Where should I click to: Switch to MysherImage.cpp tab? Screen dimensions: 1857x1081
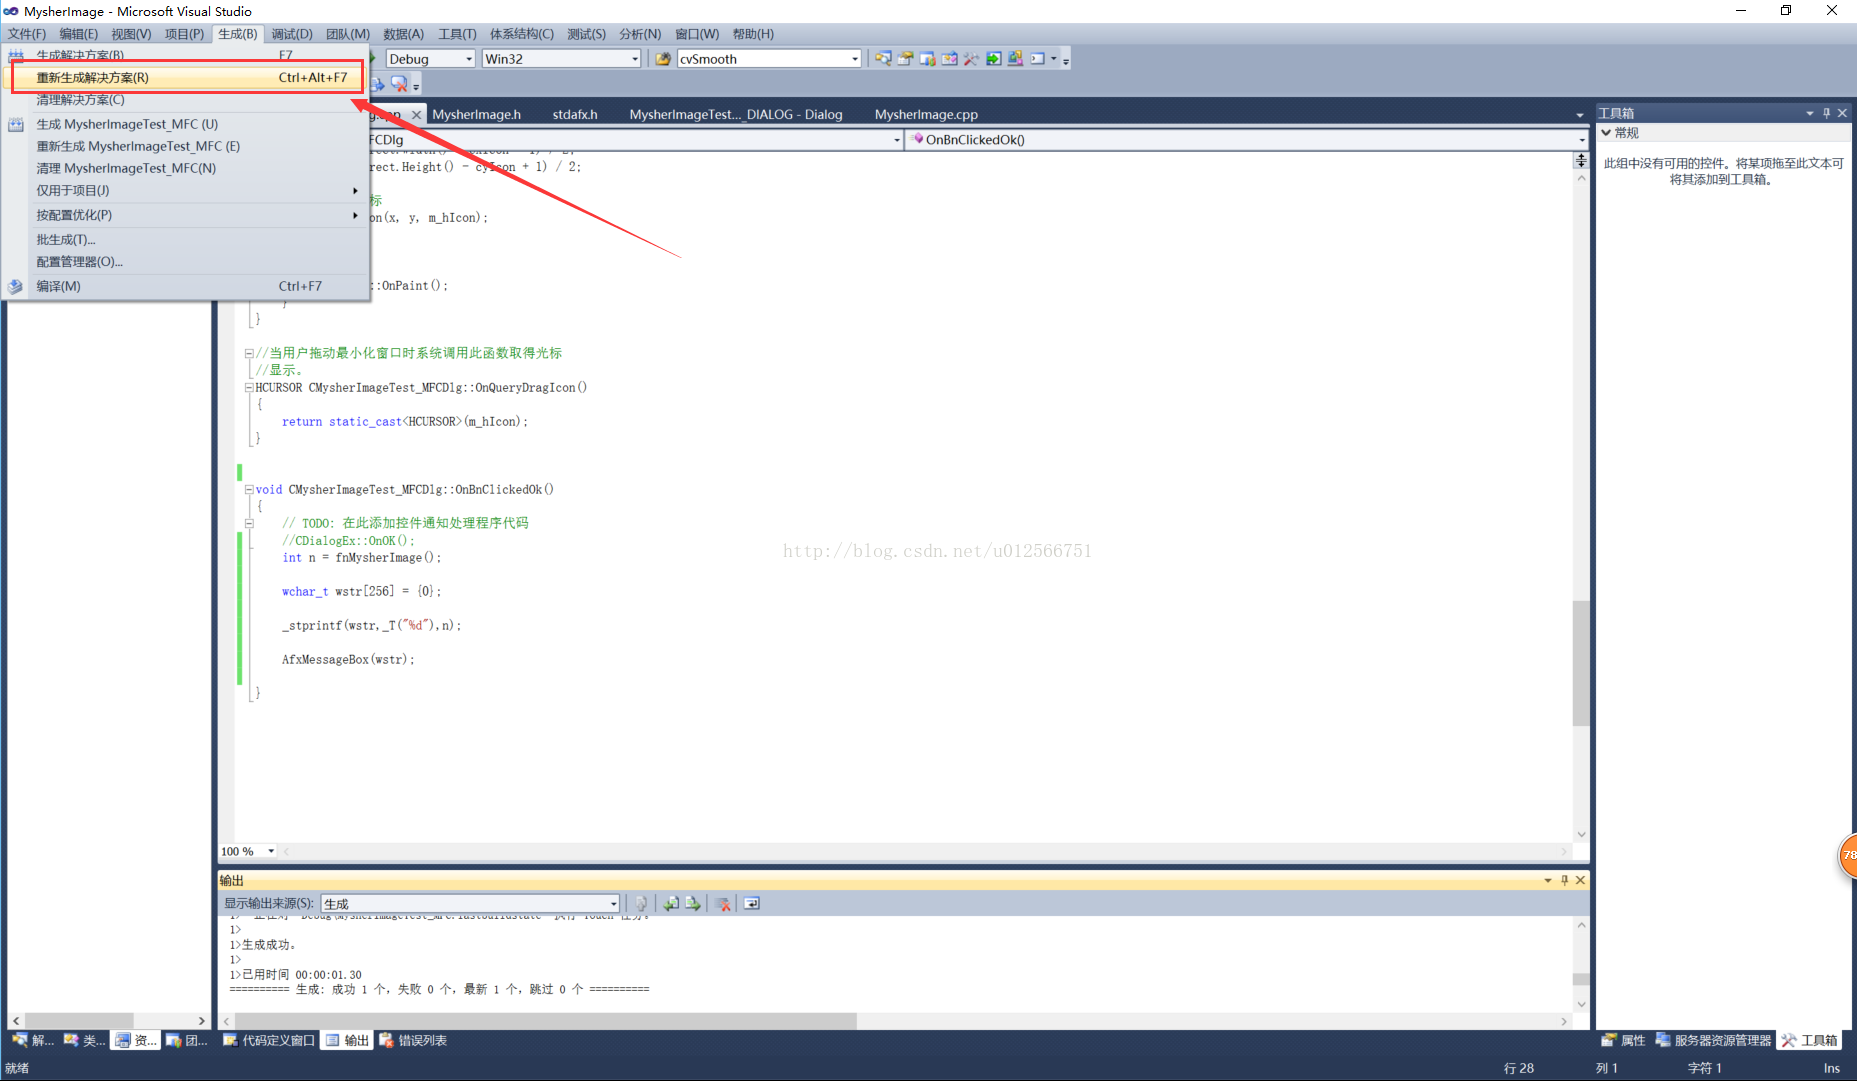click(926, 115)
